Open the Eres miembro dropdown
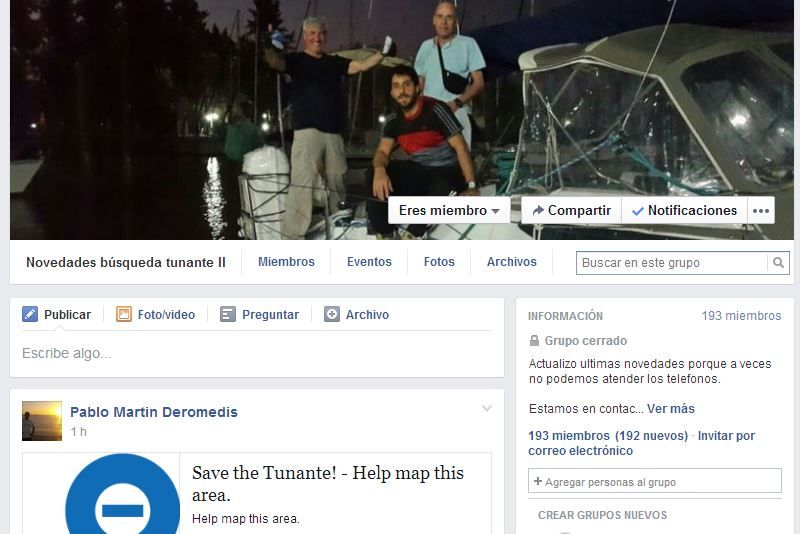The width and height of the screenshot is (800, 534). coord(449,210)
